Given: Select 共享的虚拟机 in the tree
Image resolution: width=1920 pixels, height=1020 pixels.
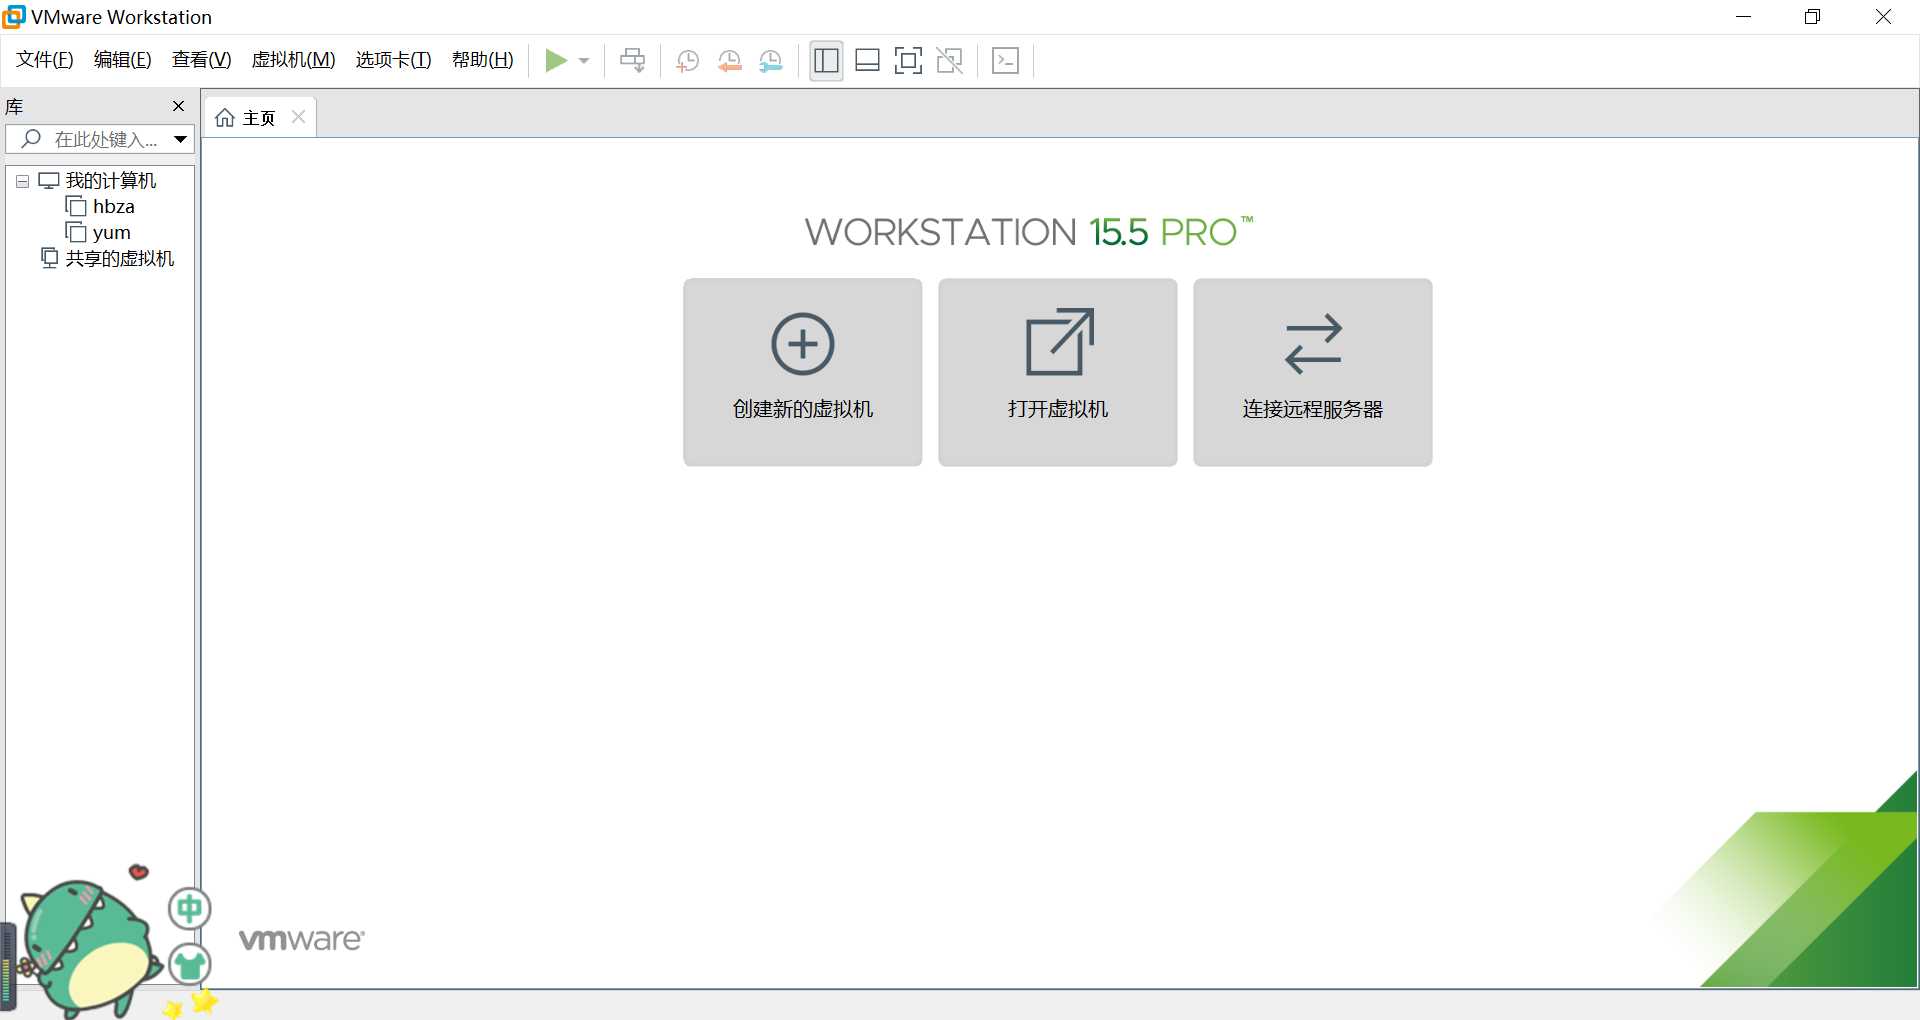Looking at the screenshot, I should pyautogui.click(x=107, y=259).
